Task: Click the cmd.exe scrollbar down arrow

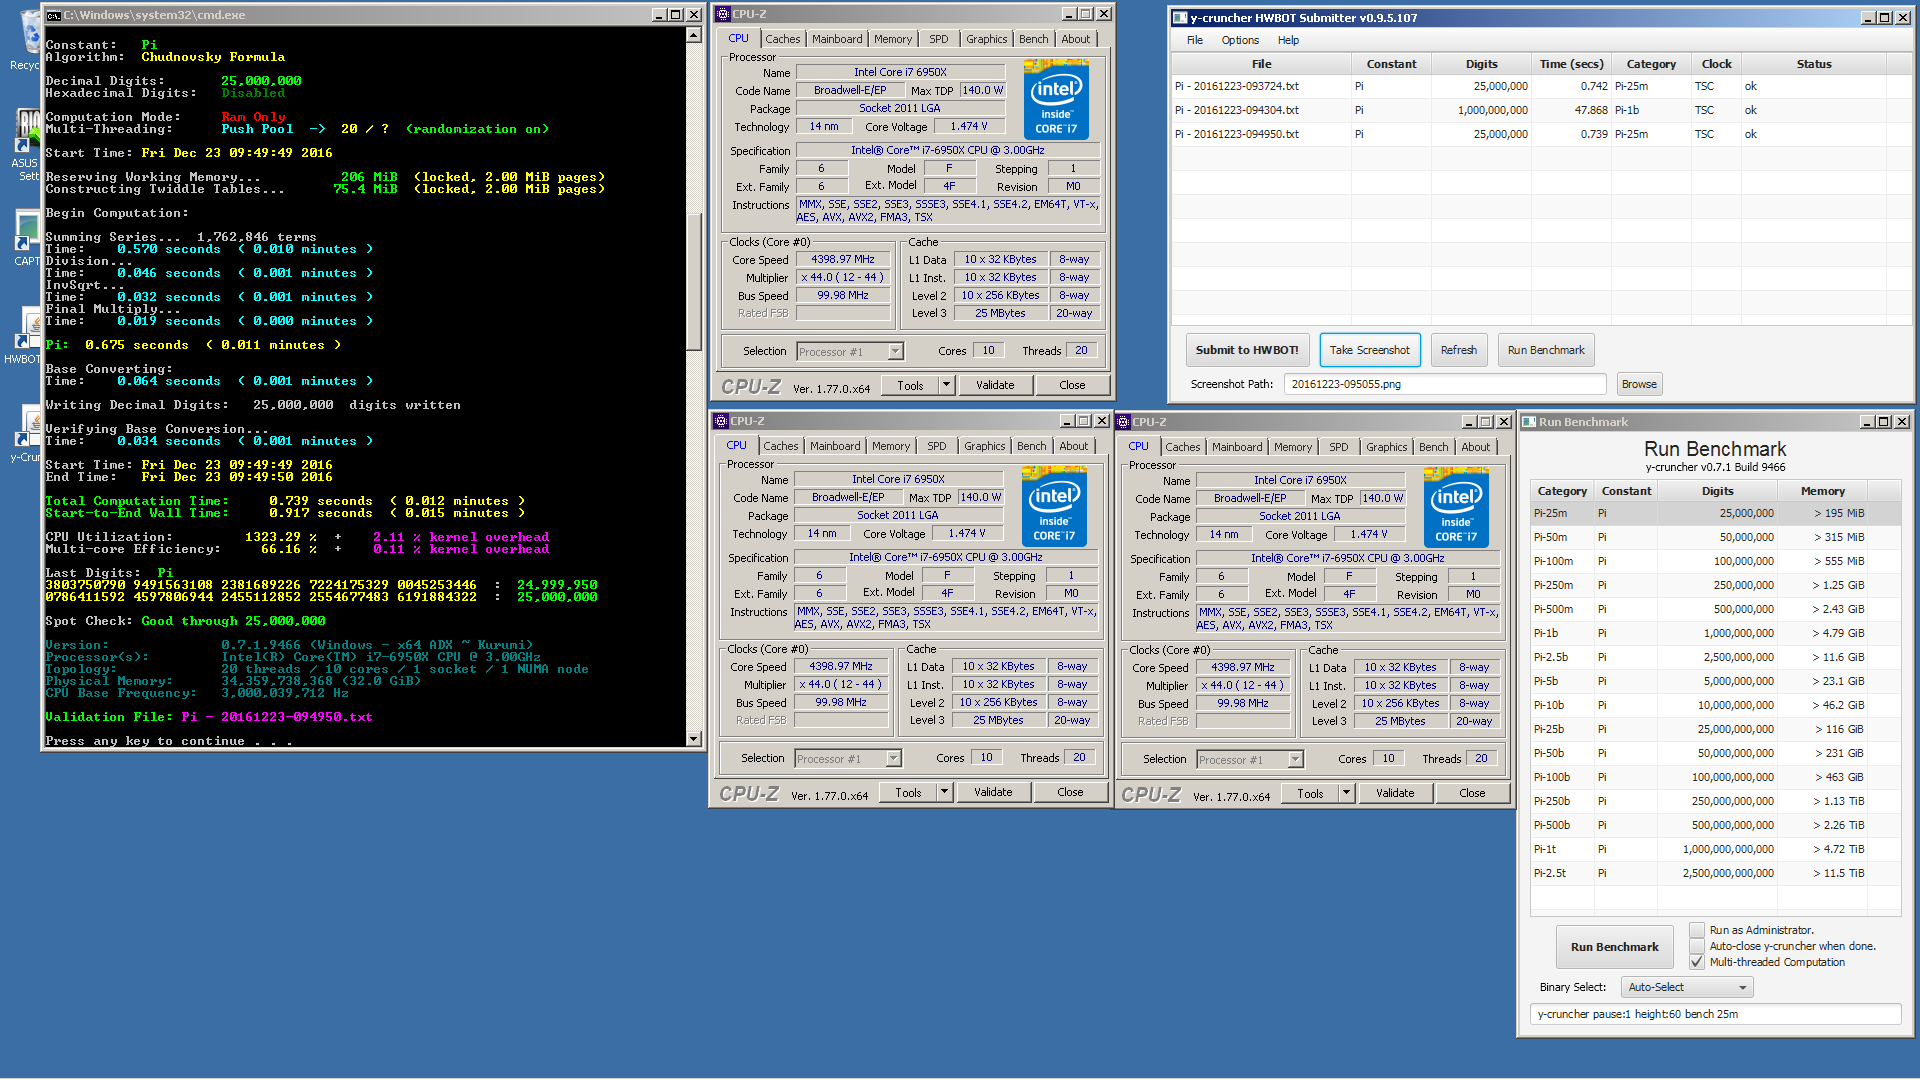Action: [694, 739]
